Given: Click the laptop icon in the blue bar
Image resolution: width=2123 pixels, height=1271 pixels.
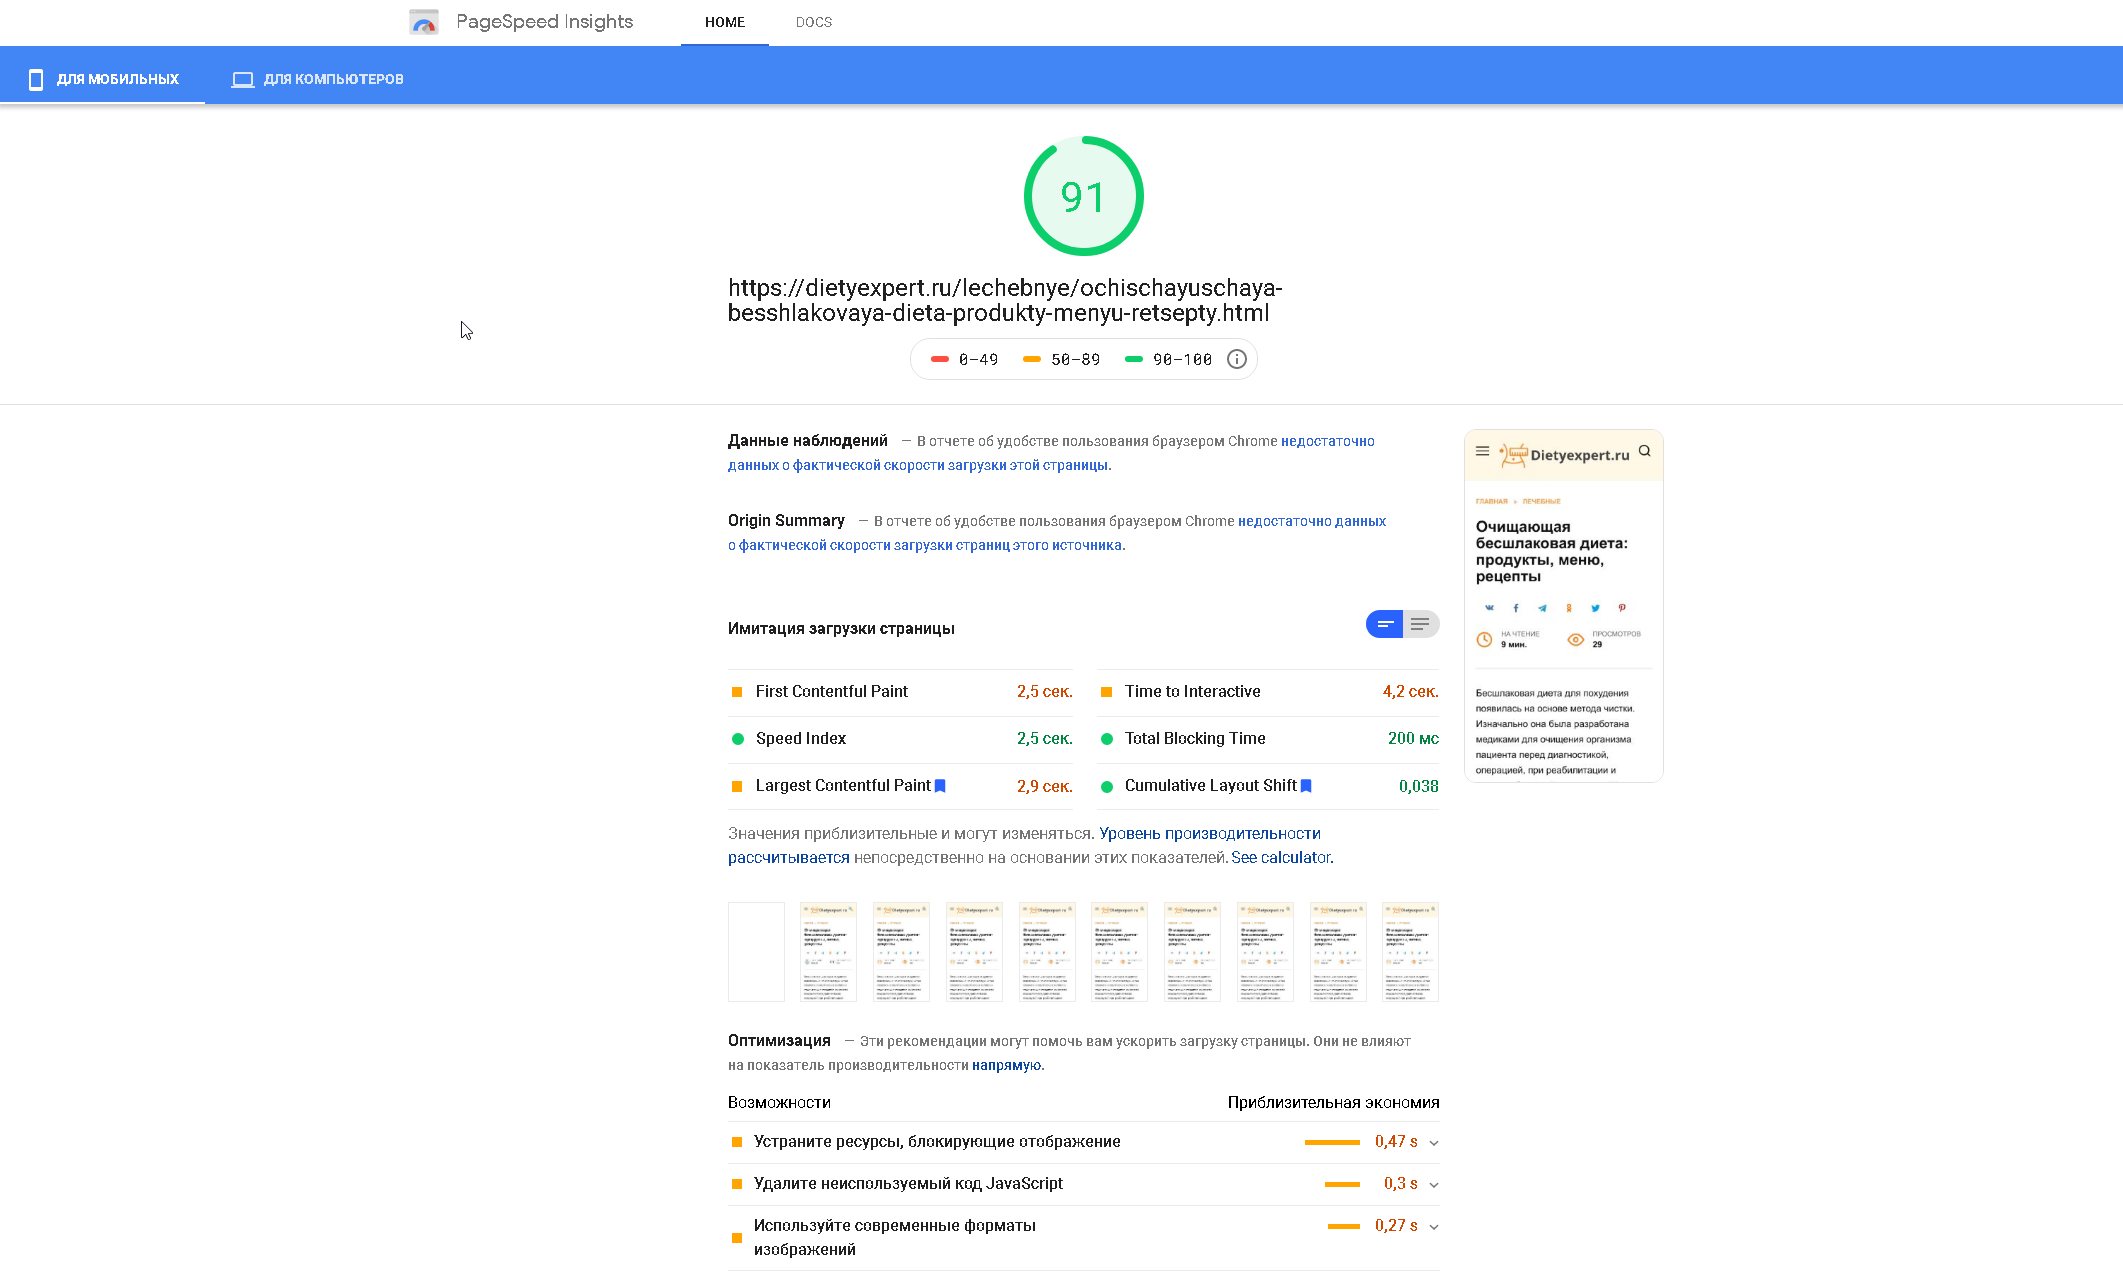Looking at the screenshot, I should click(x=242, y=79).
